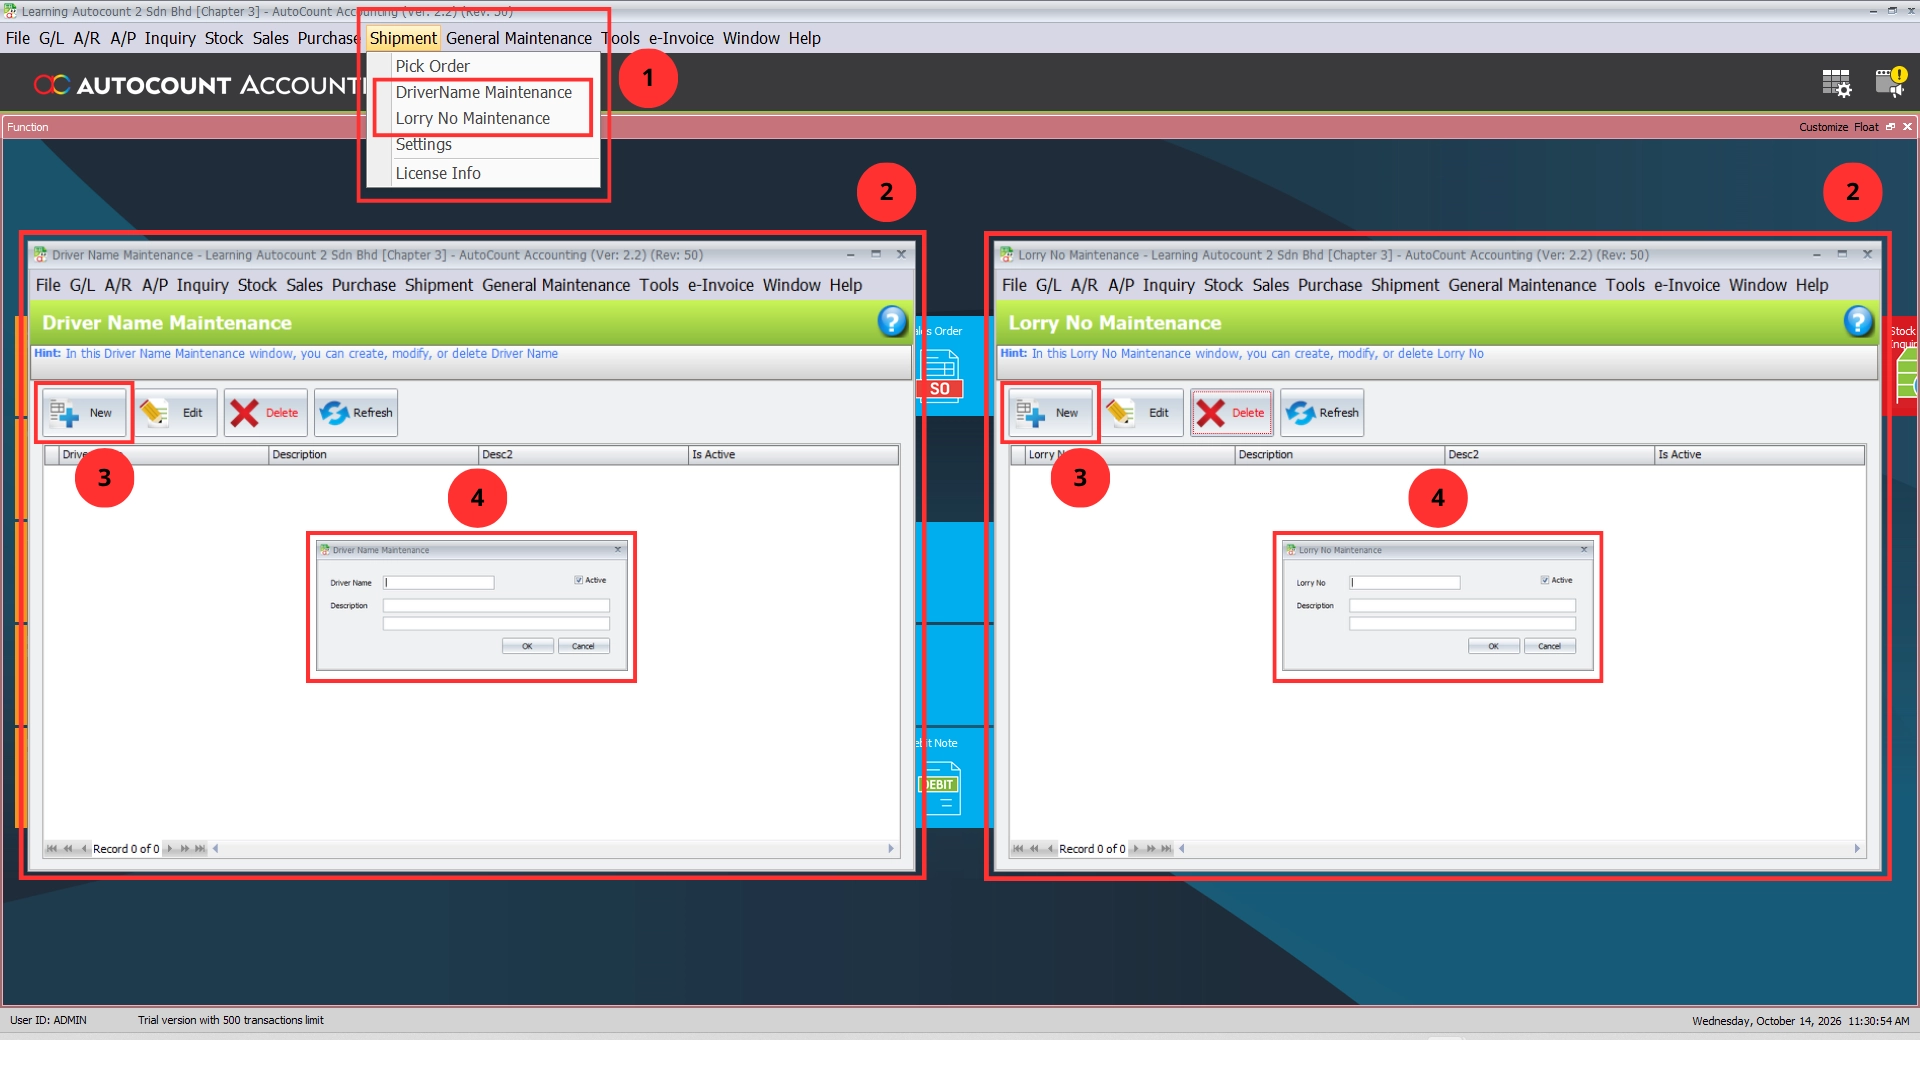Click the grid settings icon at top right
Screen dimensions: 1920x1080
click(1836, 83)
